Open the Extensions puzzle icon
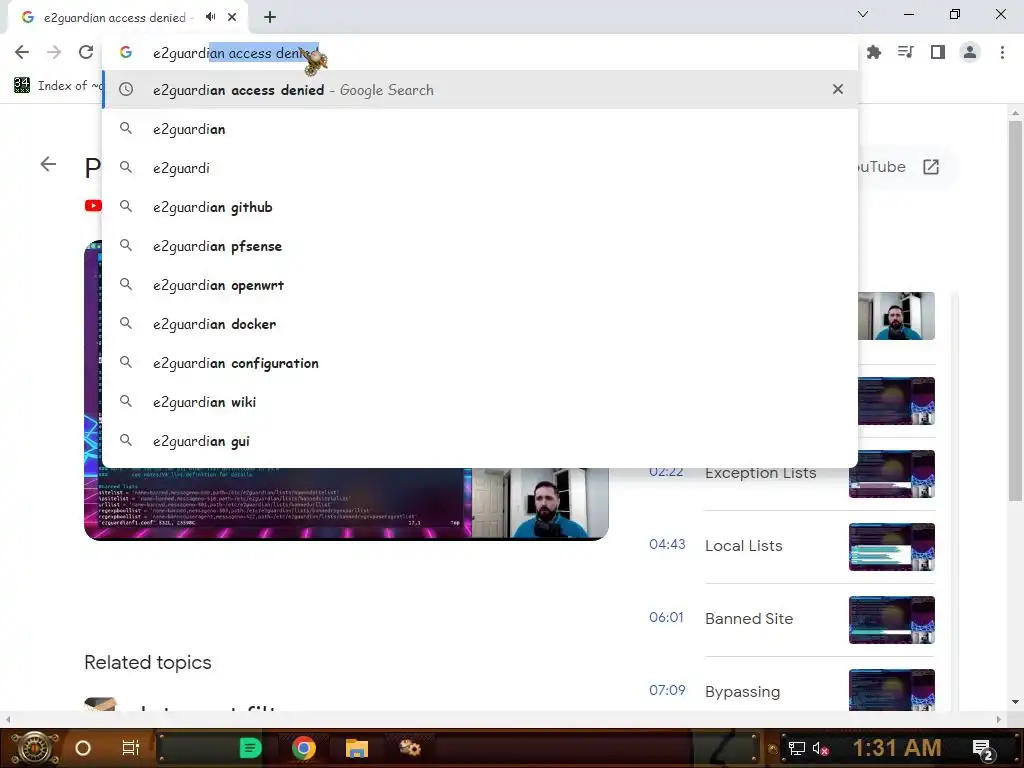The height and width of the screenshot is (768, 1024). [874, 52]
